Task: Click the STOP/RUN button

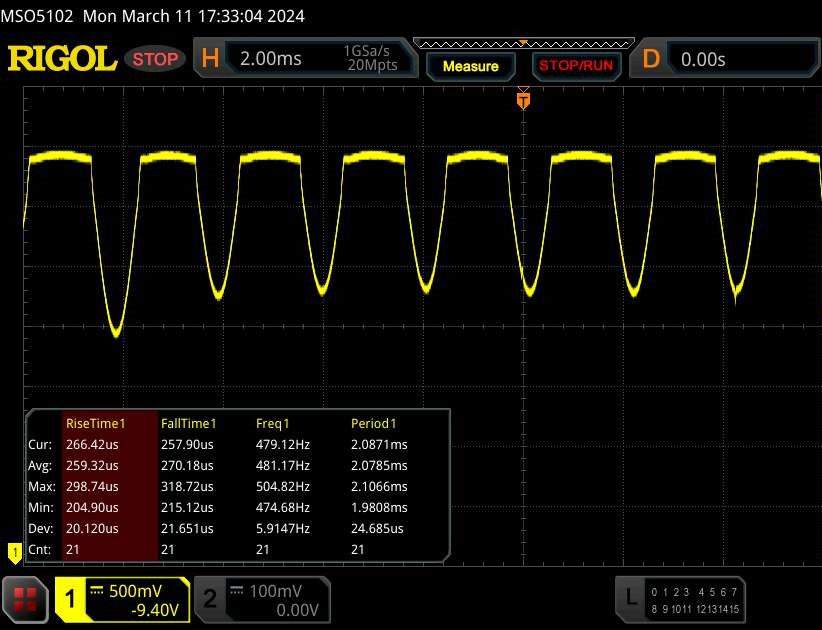Action: [x=576, y=66]
